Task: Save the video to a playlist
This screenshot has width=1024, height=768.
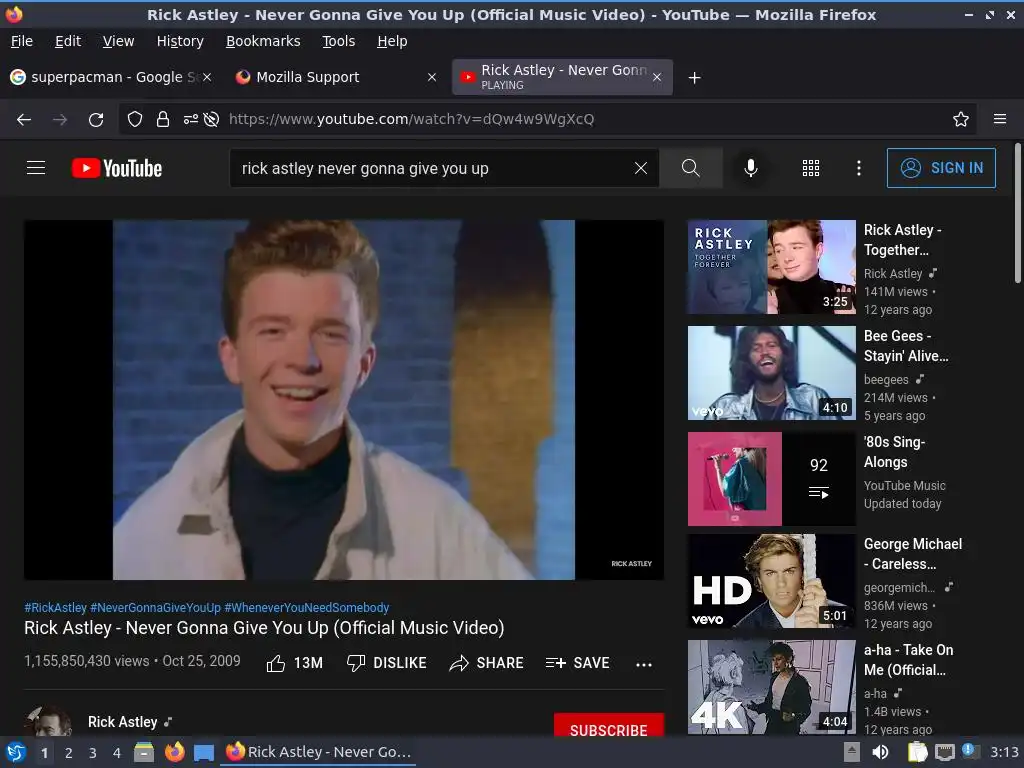Action: click(578, 663)
